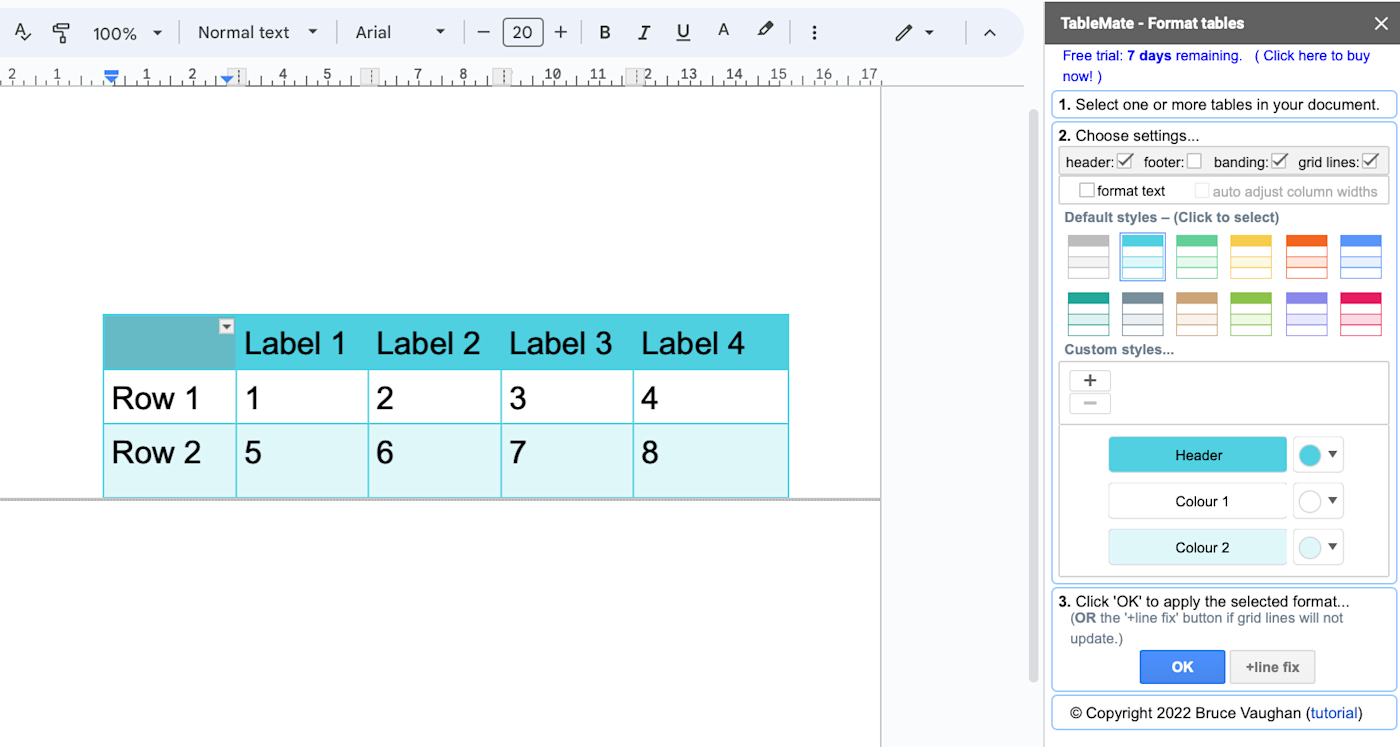
Task: Toggle the banding checkbox
Action: [x=1278, y=160]
